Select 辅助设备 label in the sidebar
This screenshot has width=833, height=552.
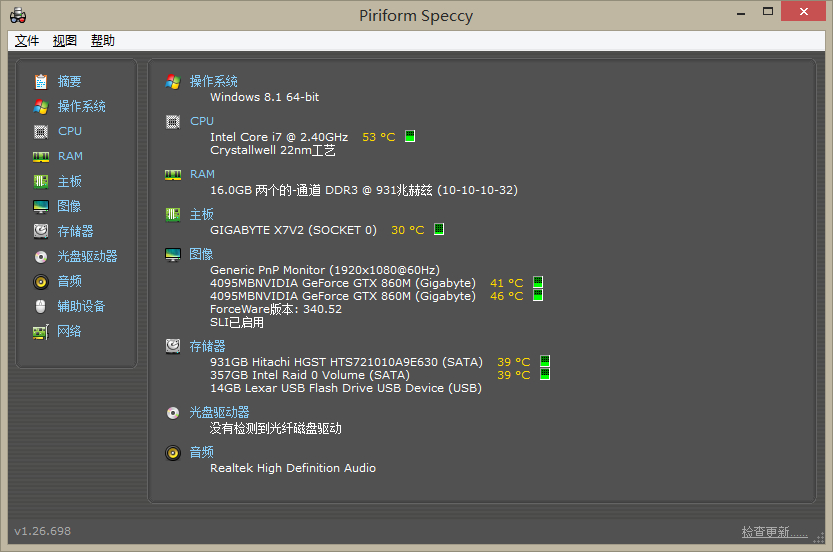tap(81, 307)
